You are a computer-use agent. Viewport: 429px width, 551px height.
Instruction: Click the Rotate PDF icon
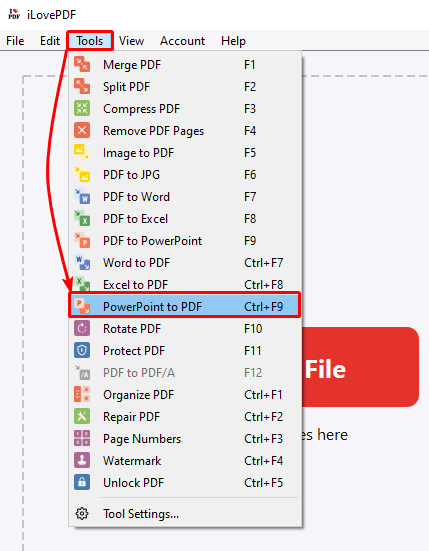tap(82, 329)
